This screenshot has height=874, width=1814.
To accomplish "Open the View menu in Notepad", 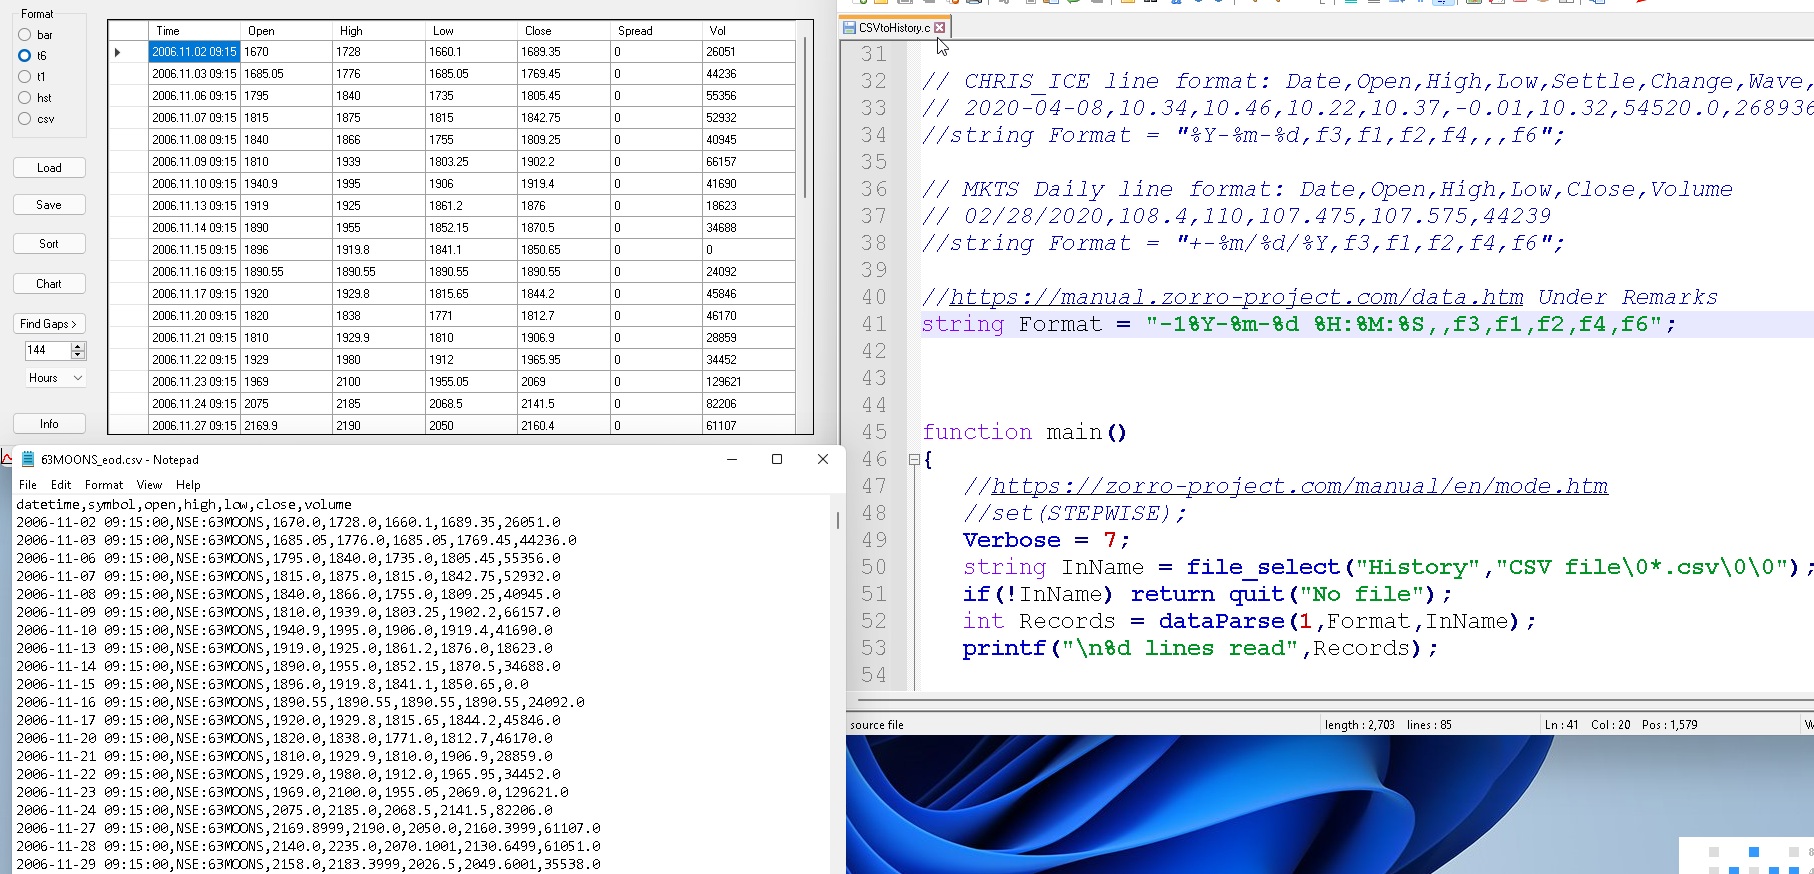I will coord(149,485).
